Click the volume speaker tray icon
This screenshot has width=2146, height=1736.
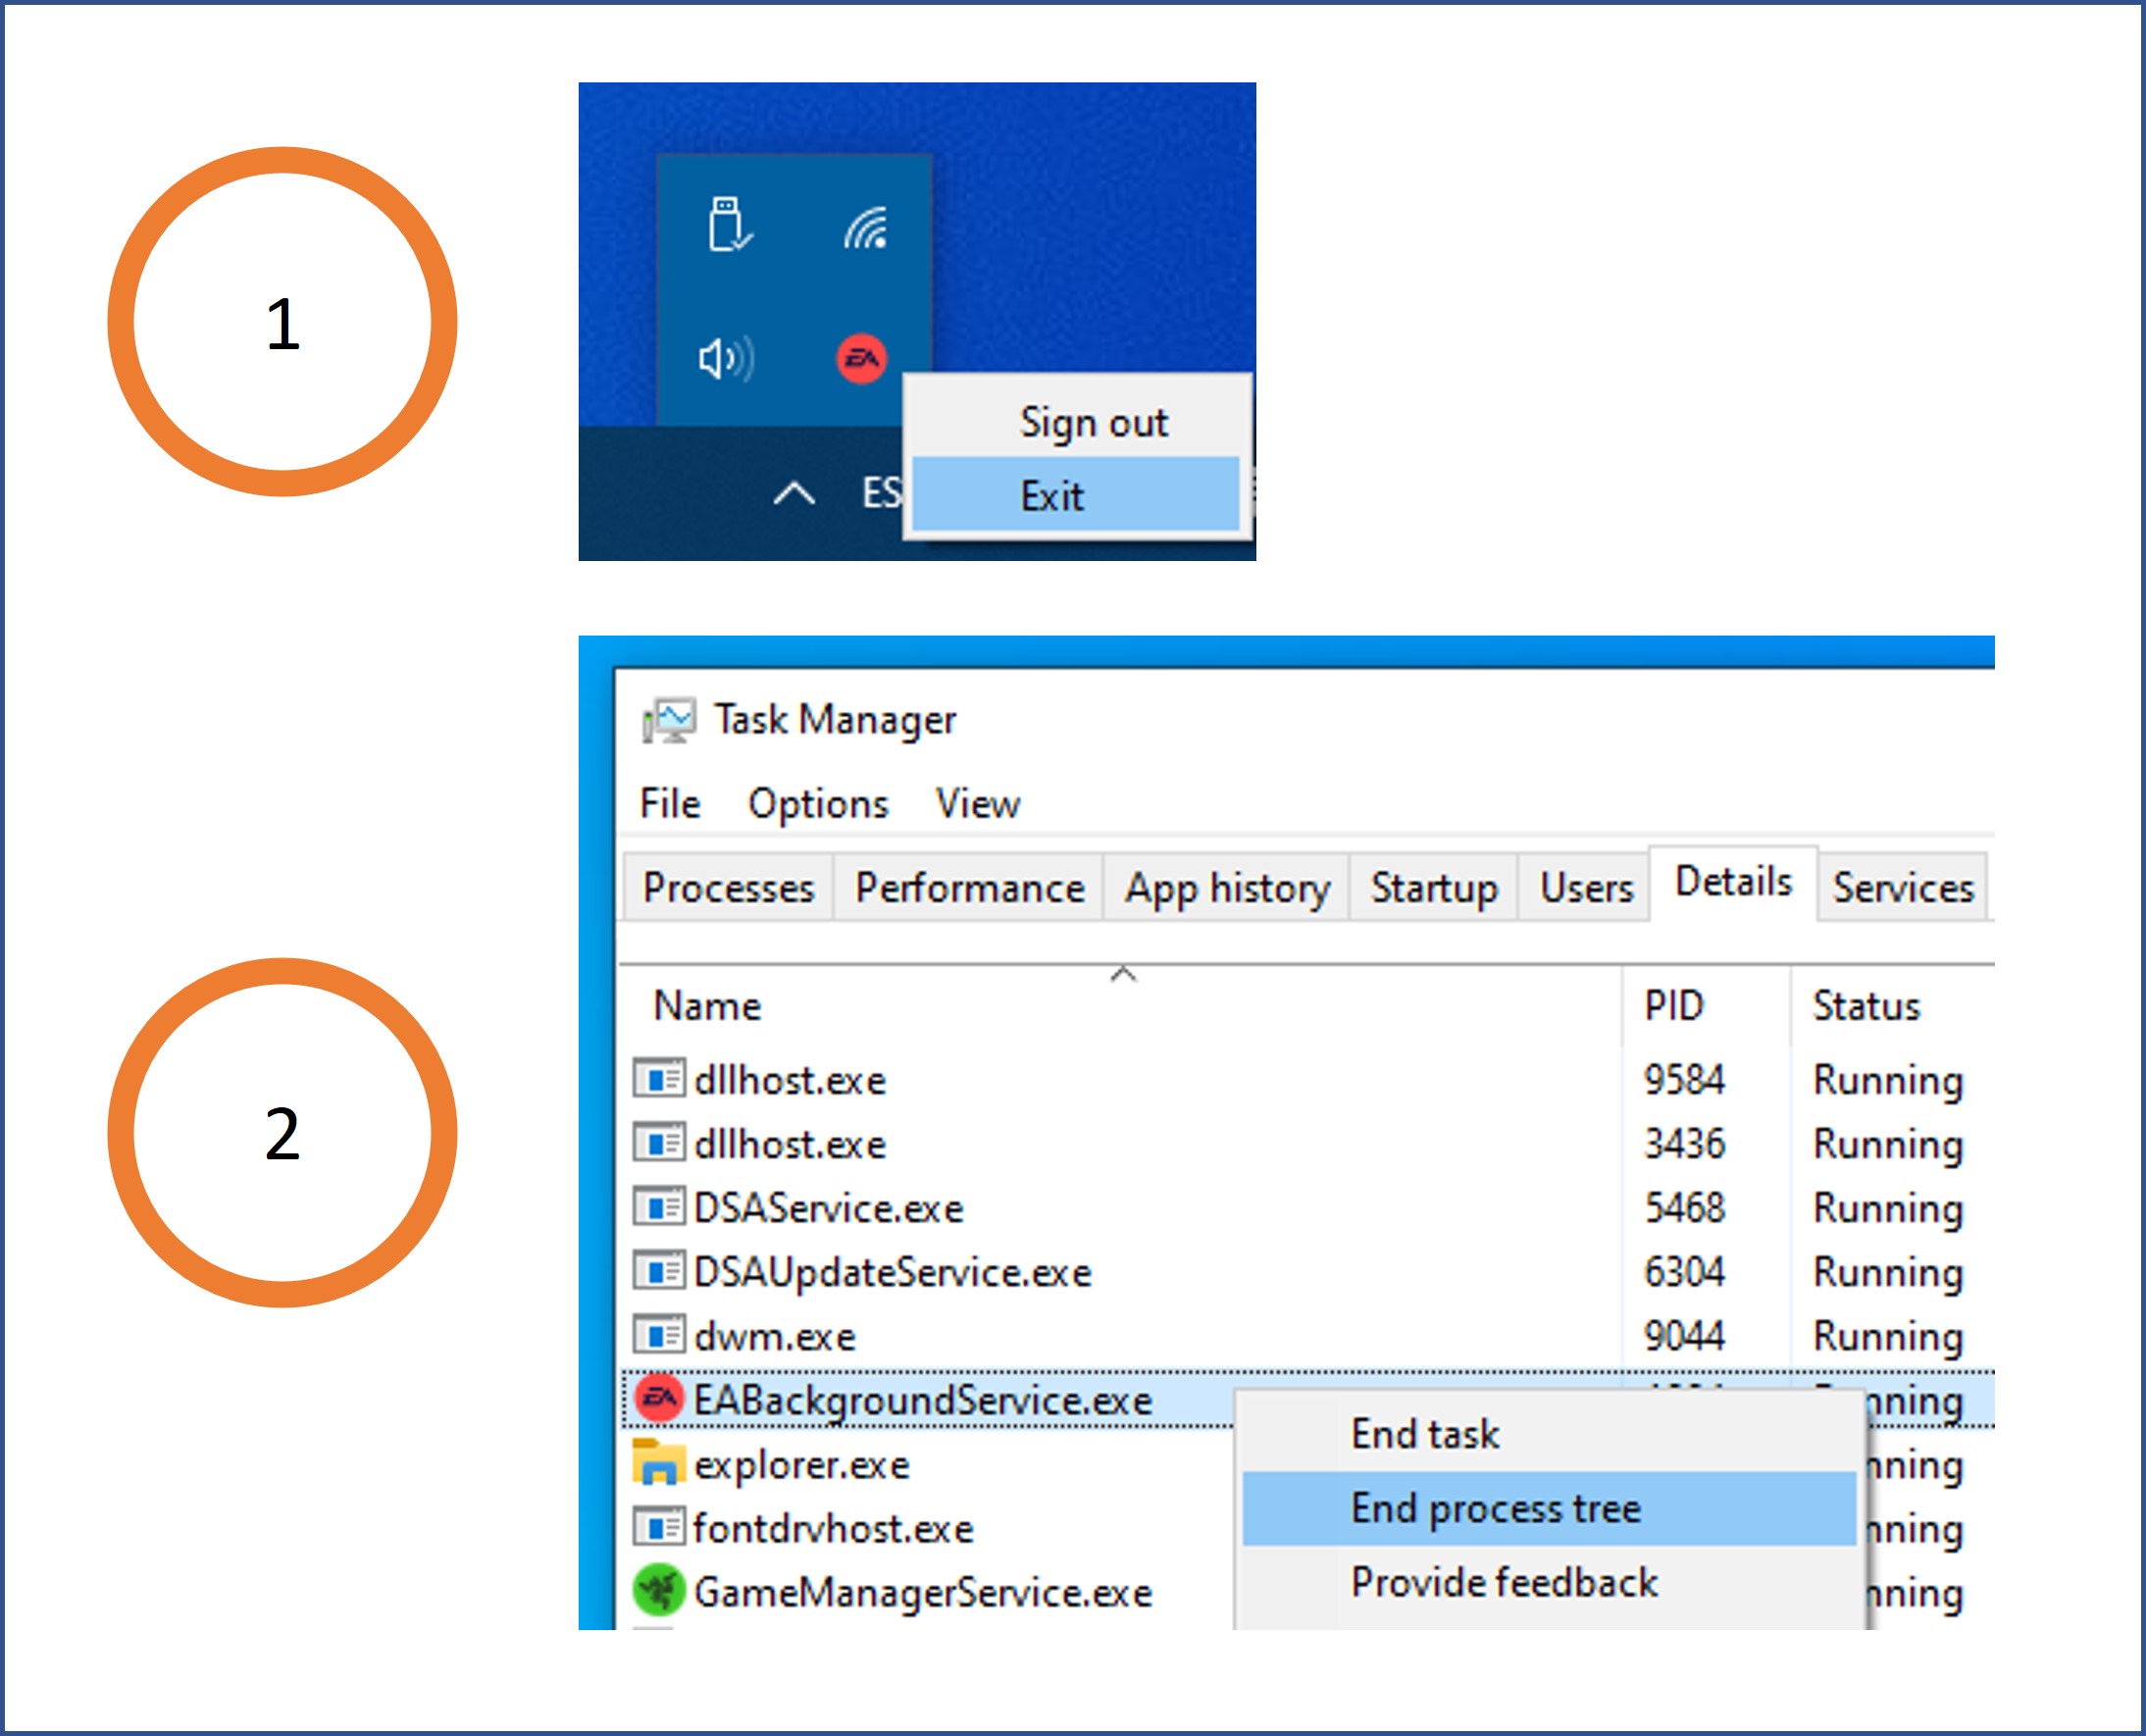[726, 358]
